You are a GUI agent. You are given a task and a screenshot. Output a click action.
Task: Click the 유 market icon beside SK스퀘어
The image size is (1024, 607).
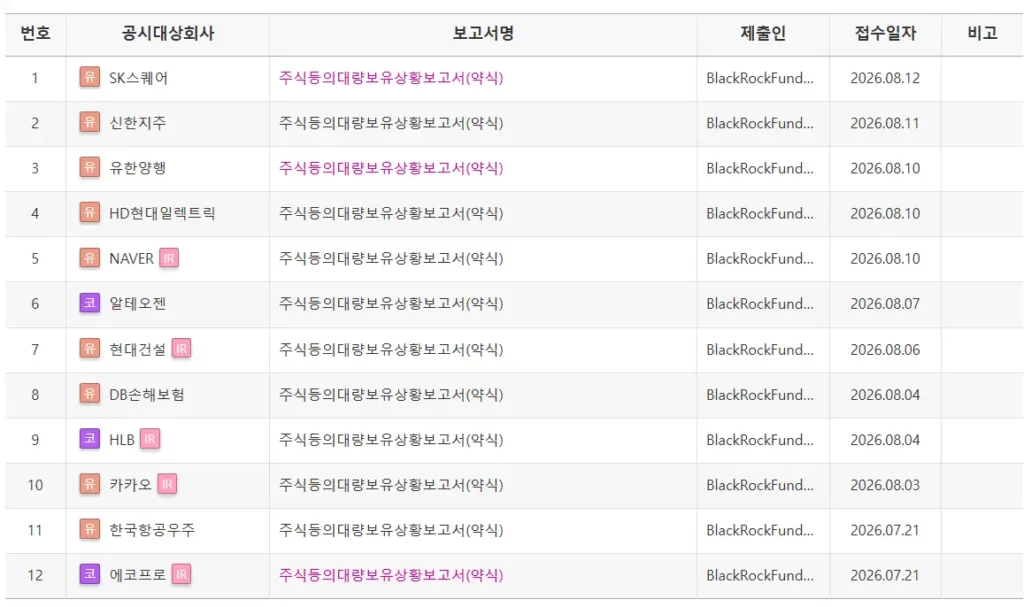tap(89, 77)
